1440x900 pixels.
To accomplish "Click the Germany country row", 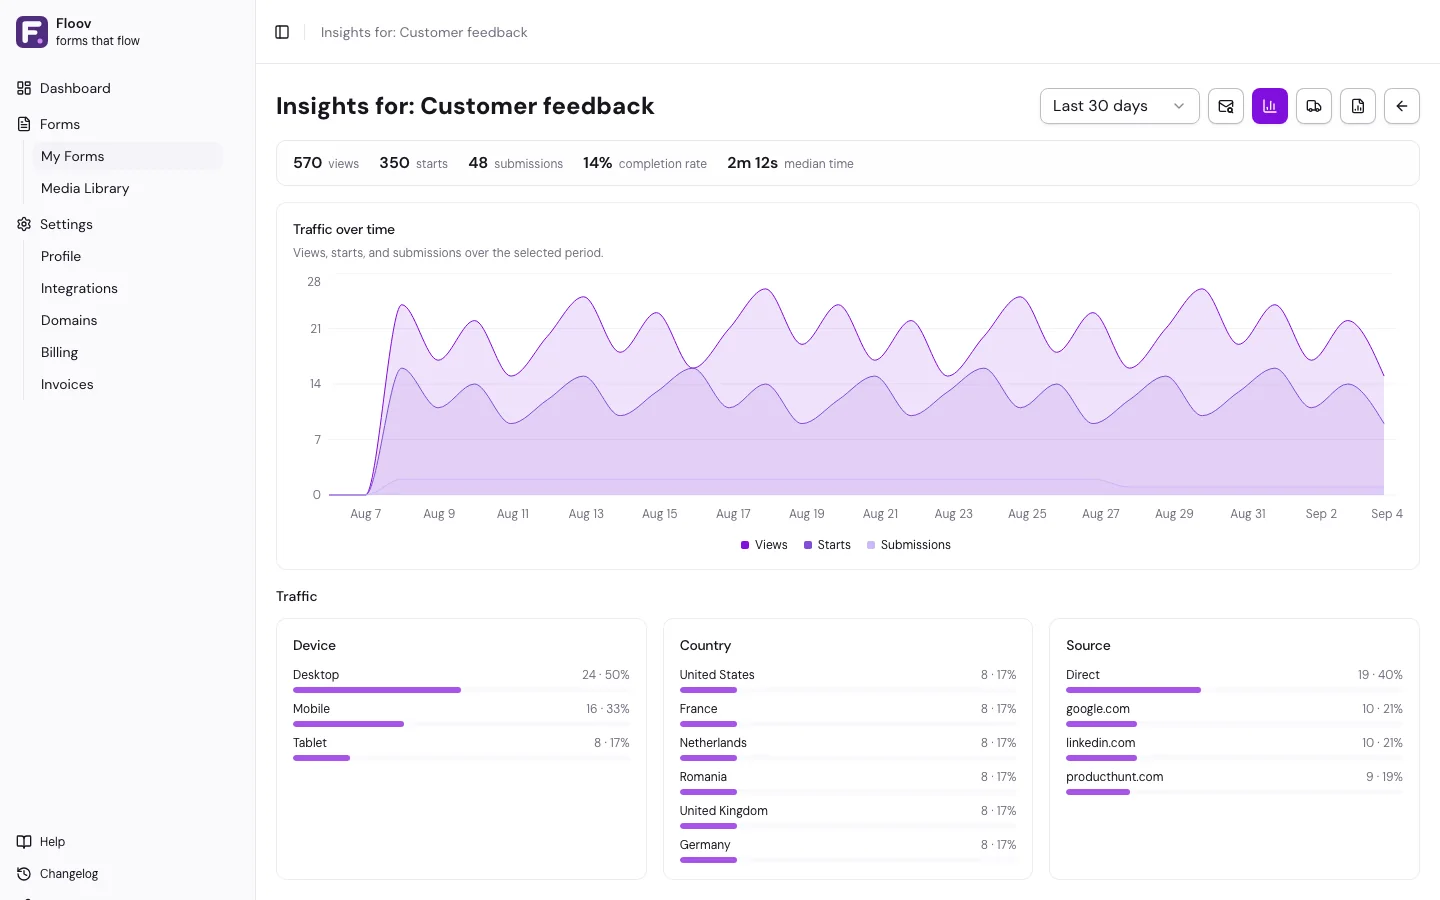I will pos(848,851).
